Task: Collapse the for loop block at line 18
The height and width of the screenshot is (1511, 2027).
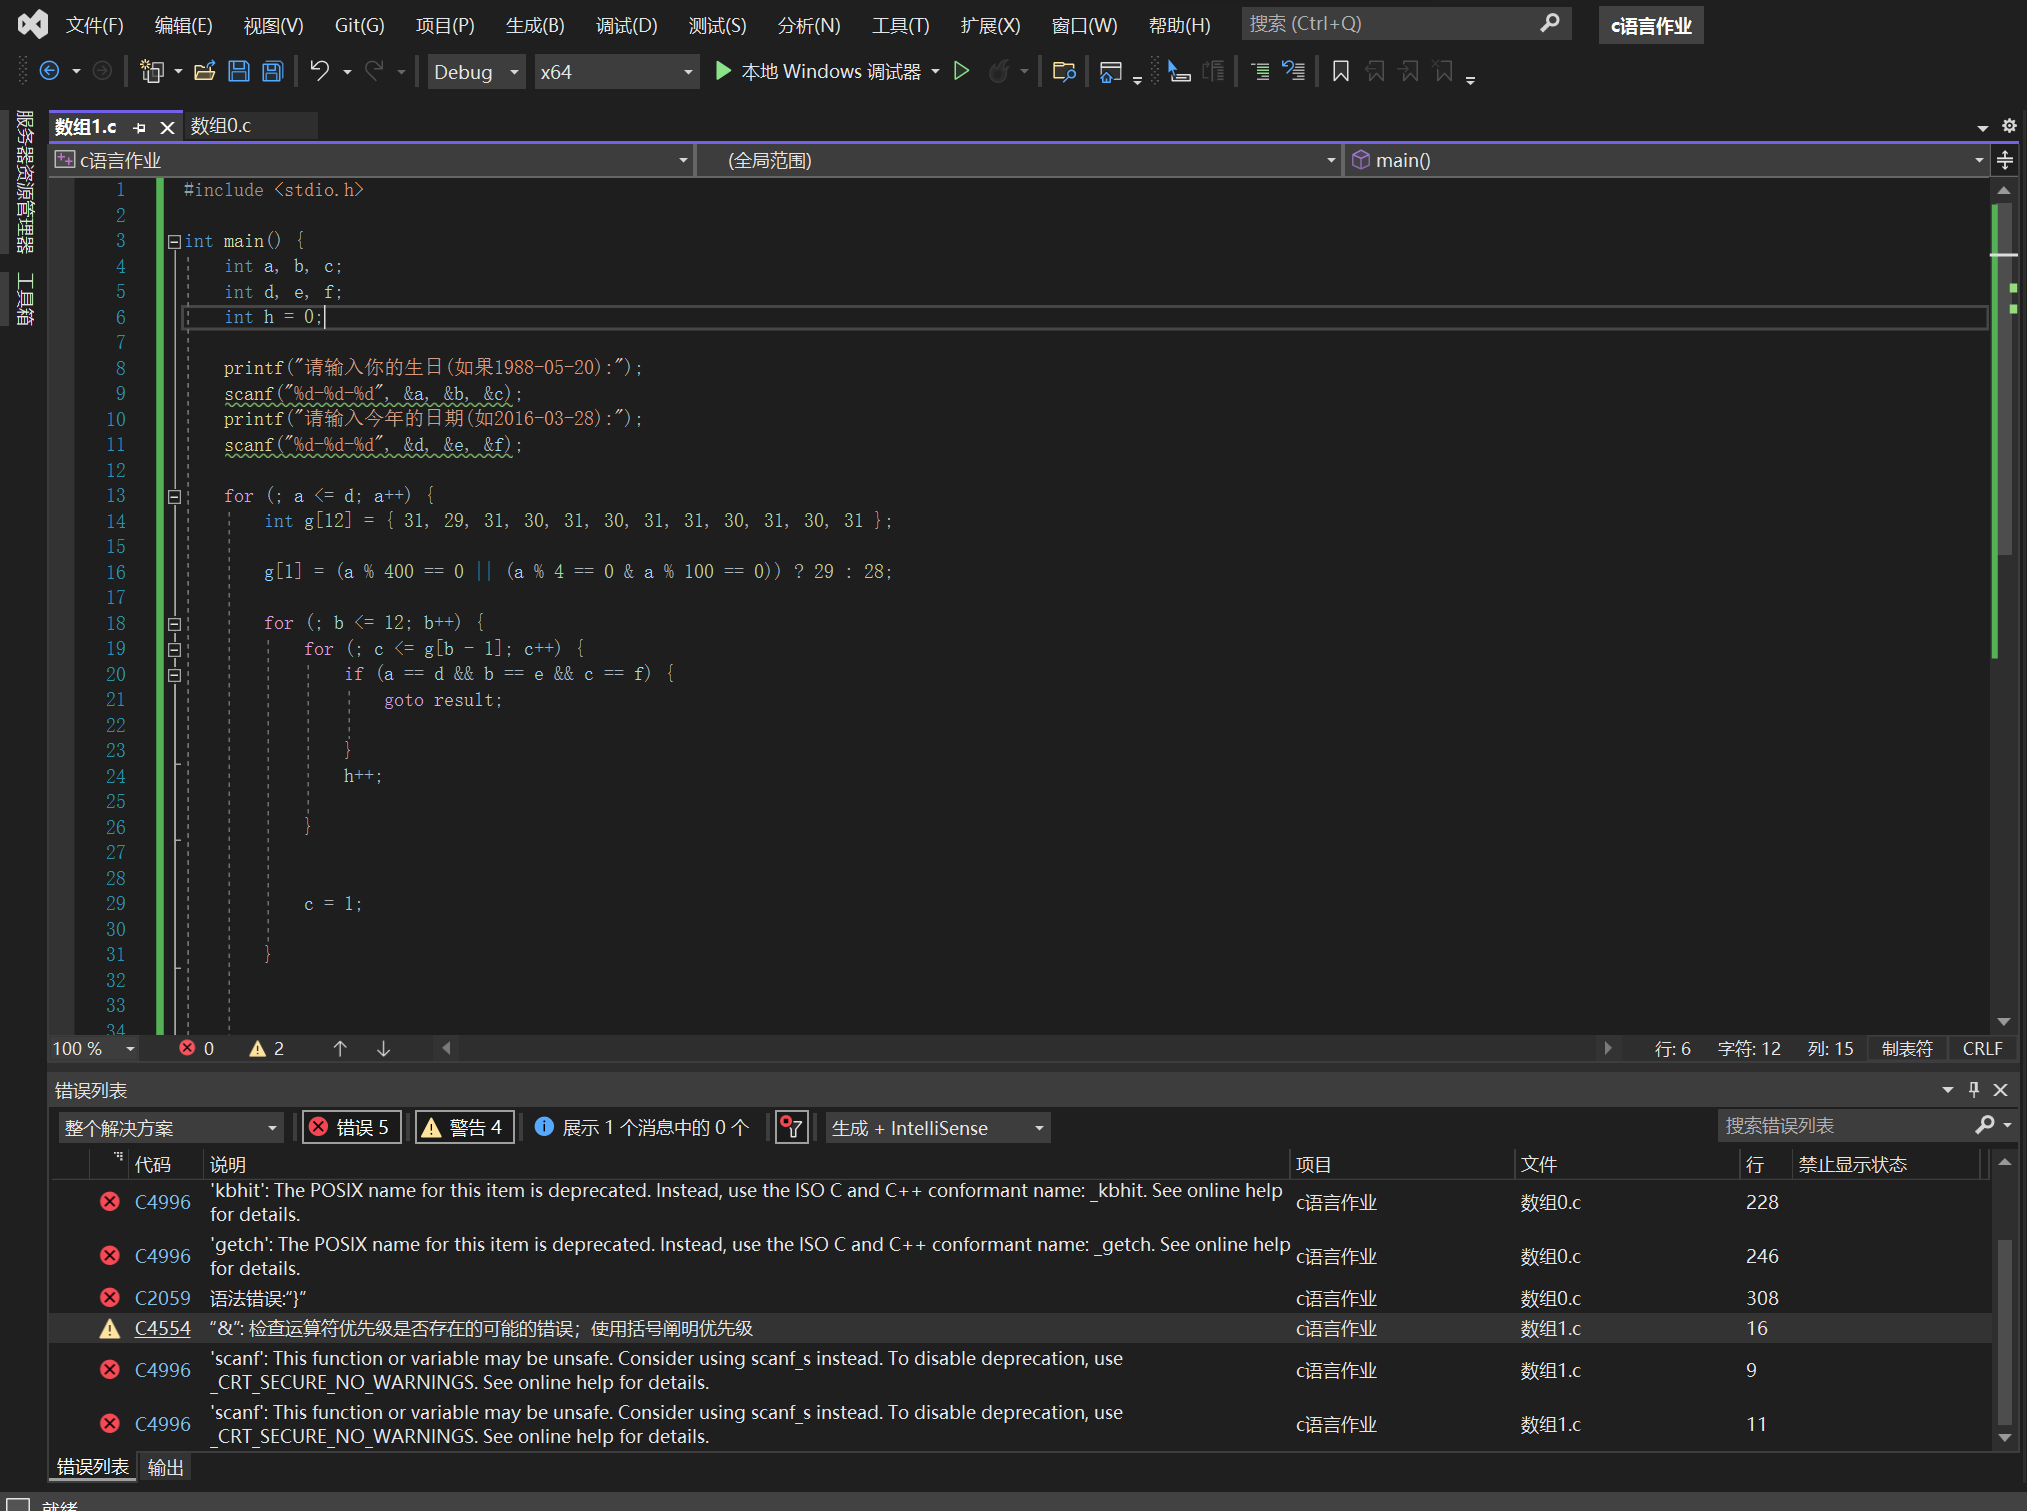Action: click(174, 624)
